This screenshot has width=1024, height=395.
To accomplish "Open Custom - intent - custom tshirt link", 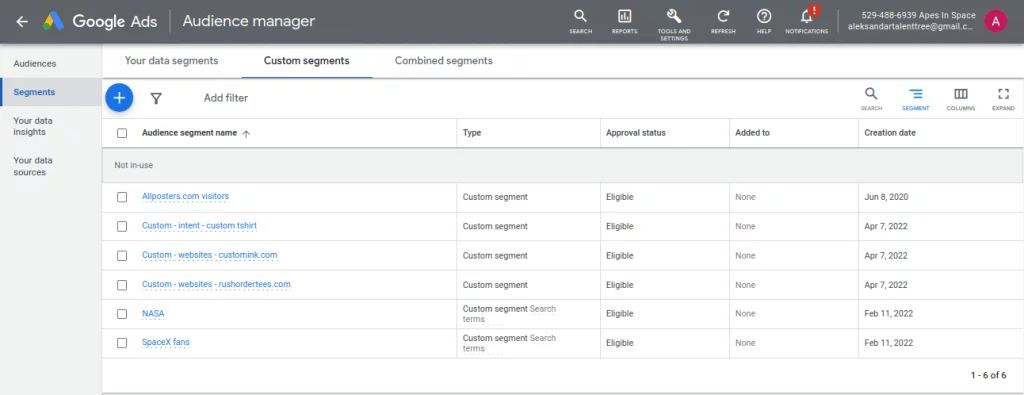I will (x=199, y=226).
